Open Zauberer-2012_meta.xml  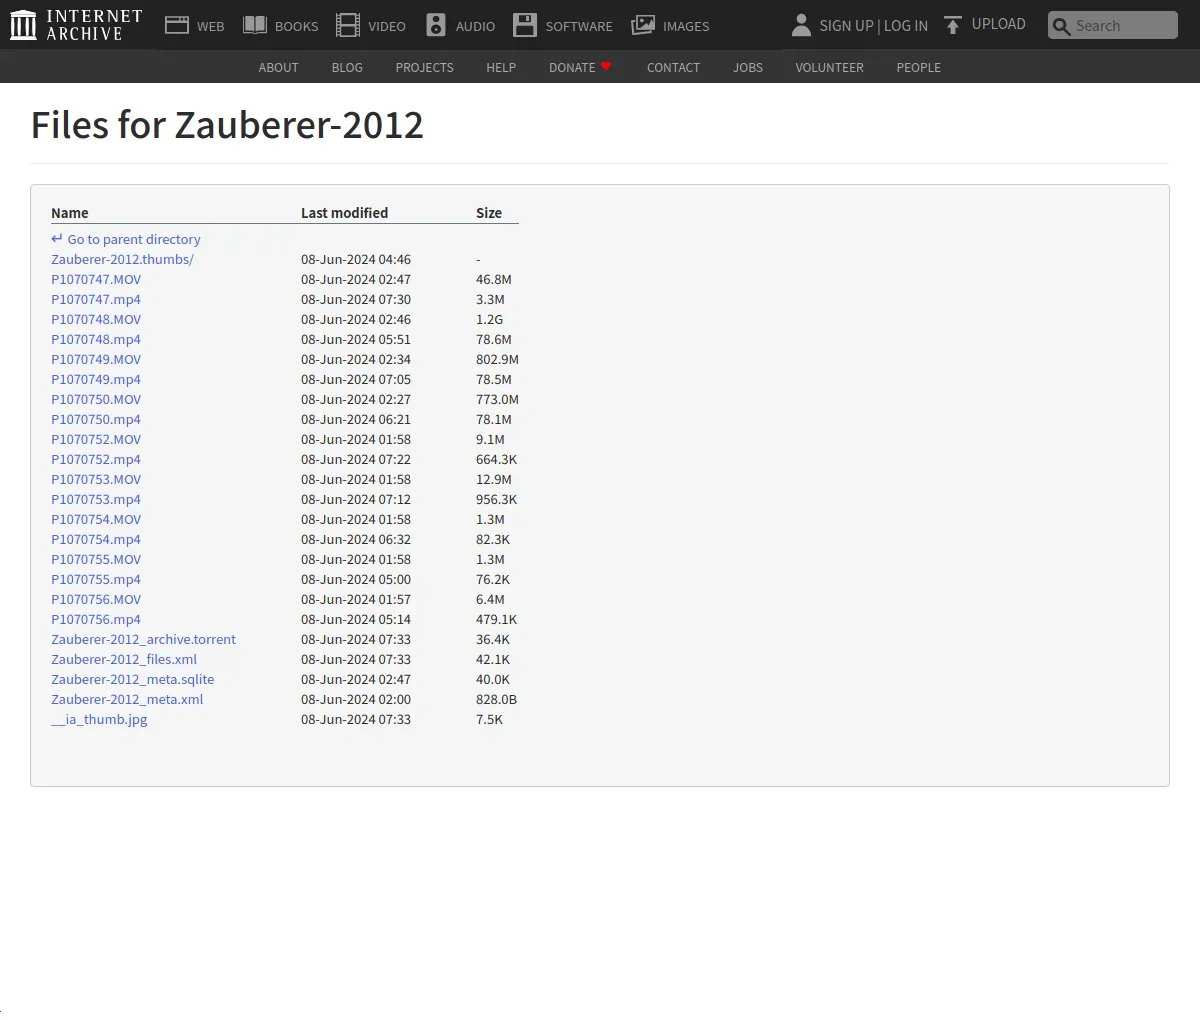[x=127, y=699]
